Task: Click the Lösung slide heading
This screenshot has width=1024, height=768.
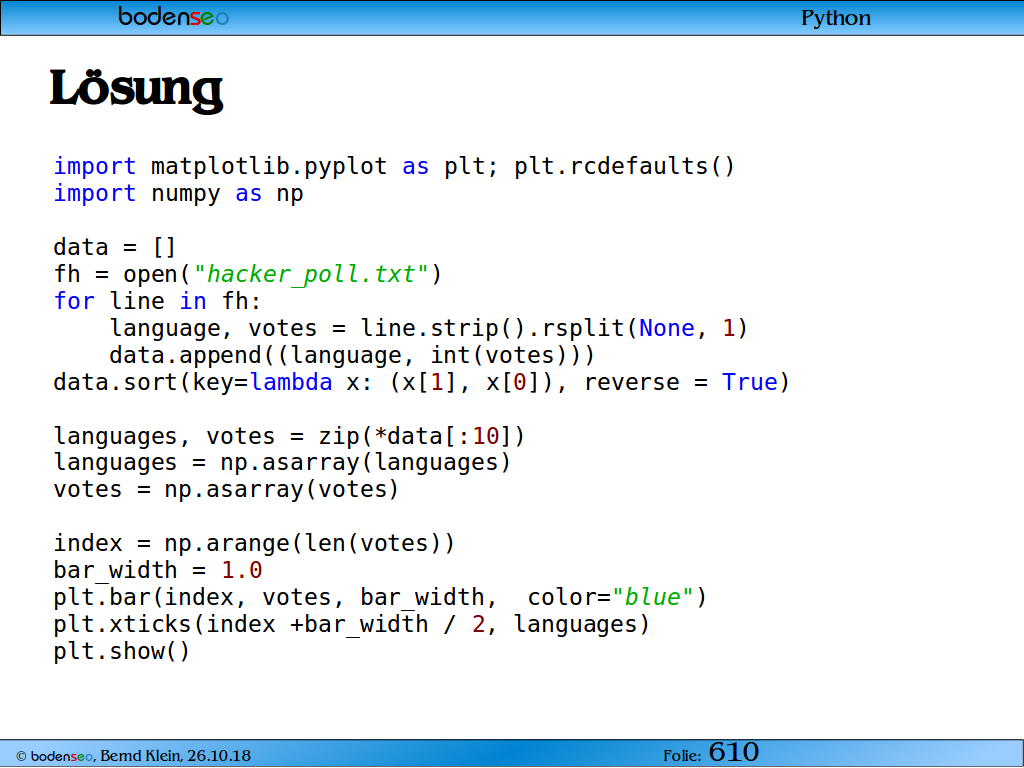Action: click(x=136, y=90)
